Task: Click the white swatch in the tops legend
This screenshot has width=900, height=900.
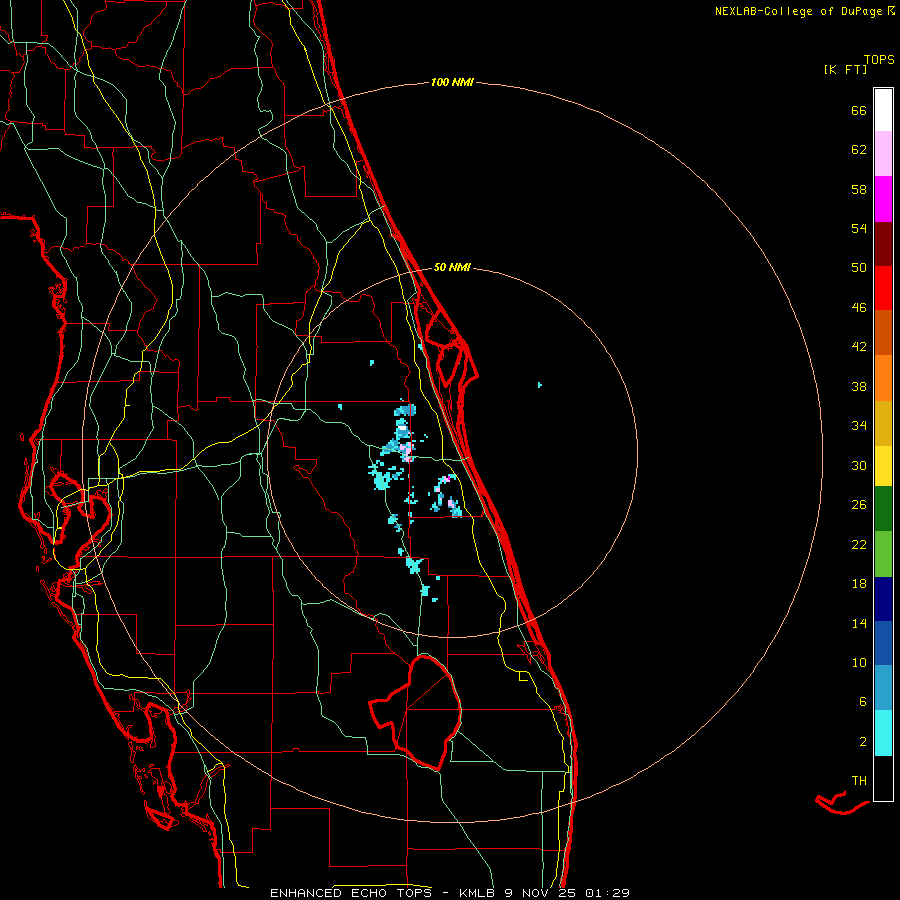Action: [x=883, y=110]
